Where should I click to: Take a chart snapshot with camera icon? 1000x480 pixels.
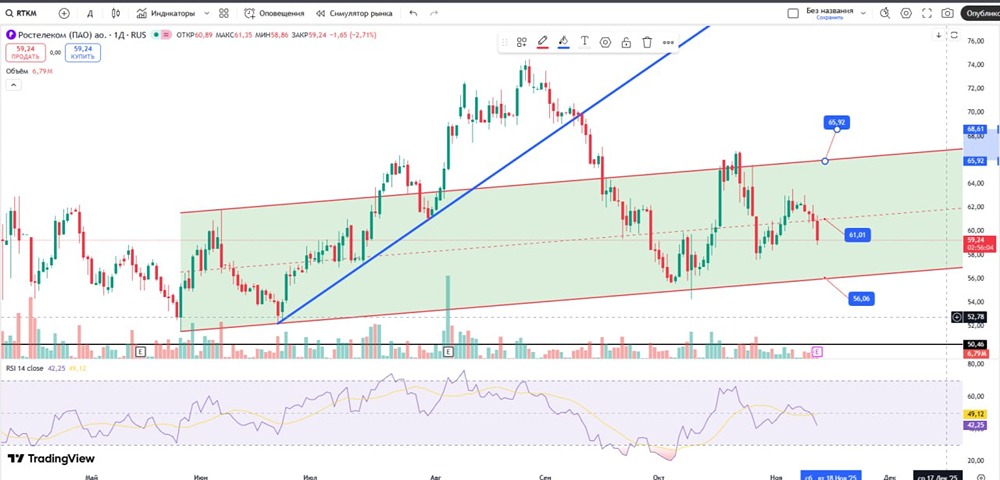pyautogui.click(x=948, y=13)
